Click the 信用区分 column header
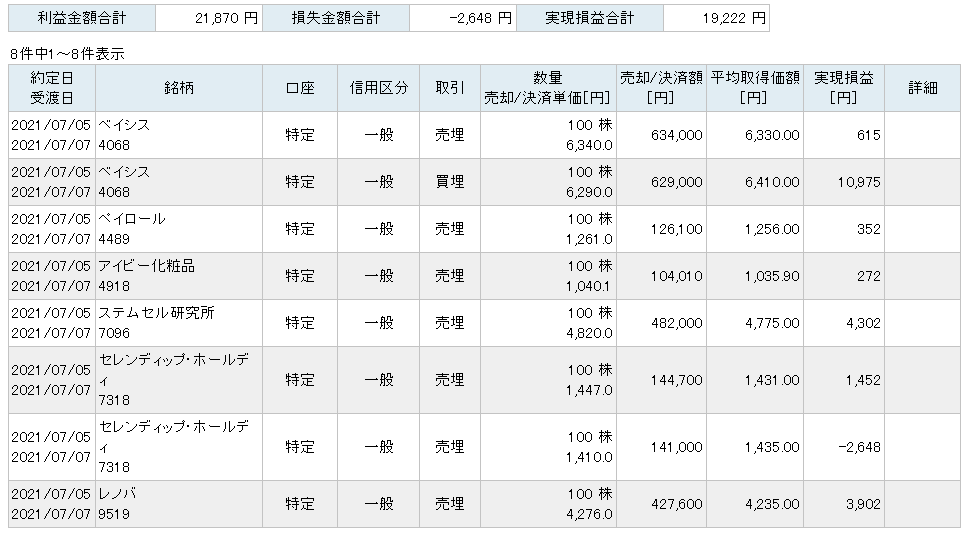964x534 pixels. (379, 88)
